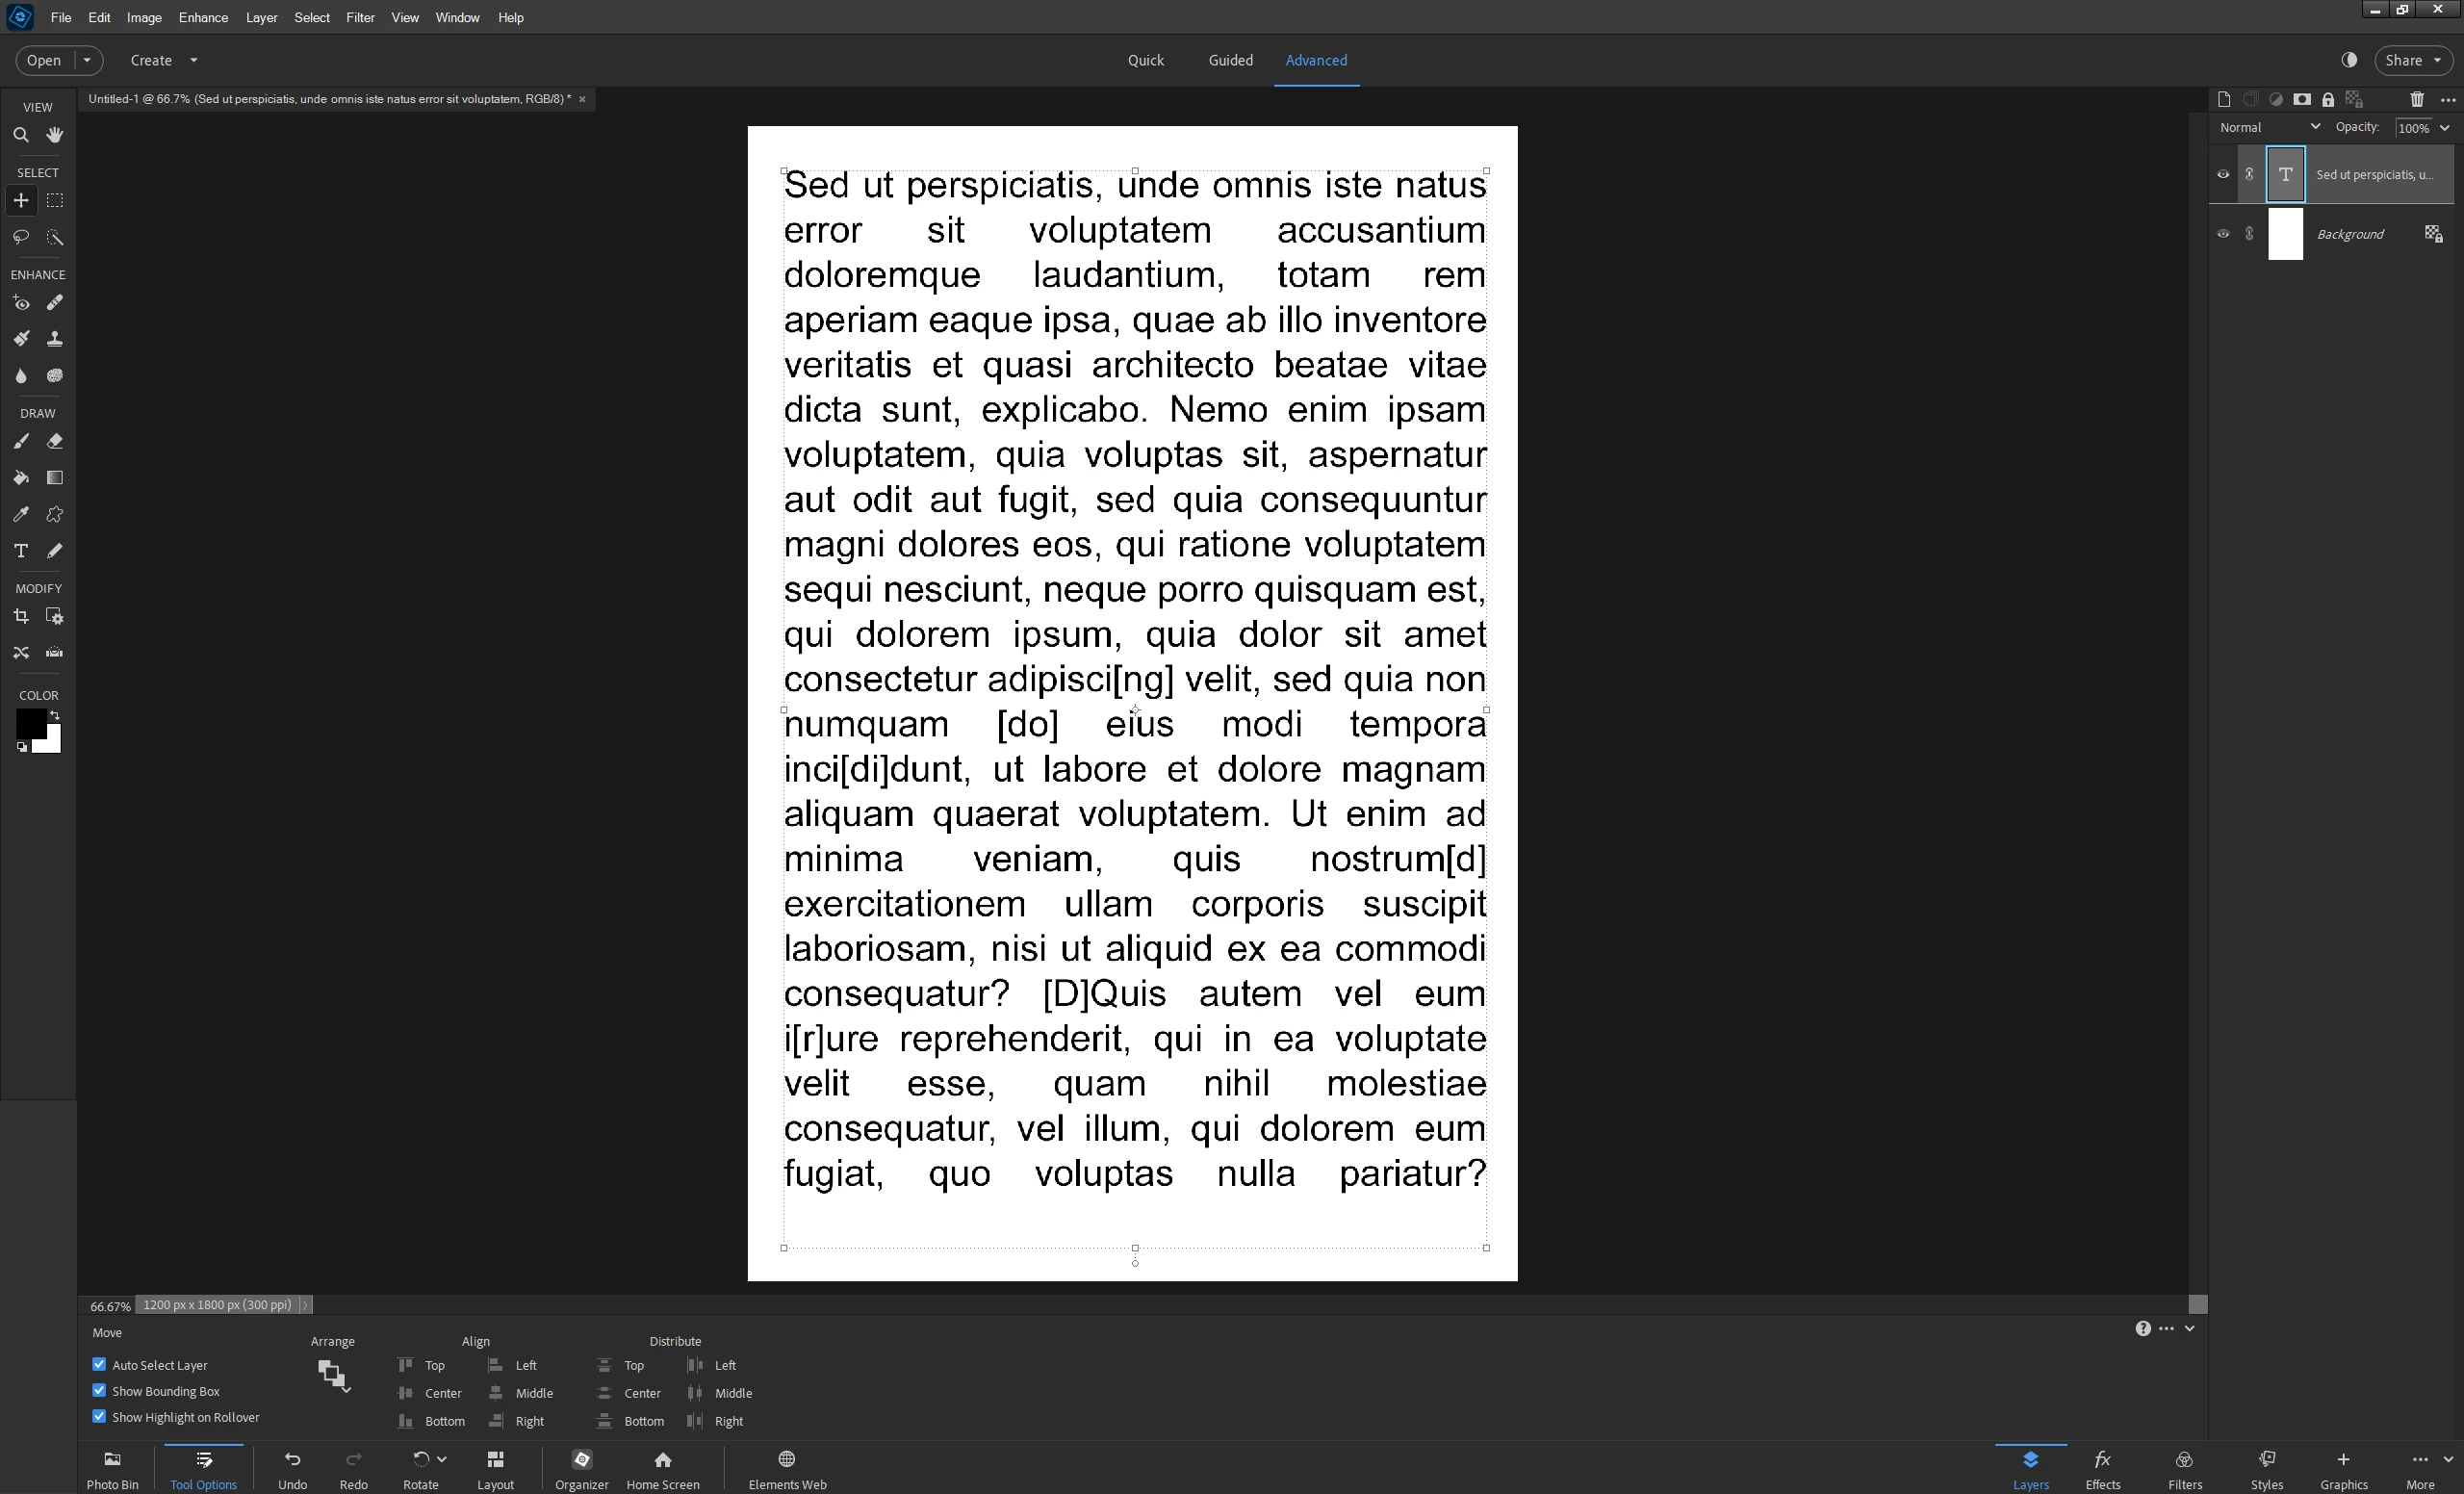Click the black foreground color swatch

(x=28, y=722)
